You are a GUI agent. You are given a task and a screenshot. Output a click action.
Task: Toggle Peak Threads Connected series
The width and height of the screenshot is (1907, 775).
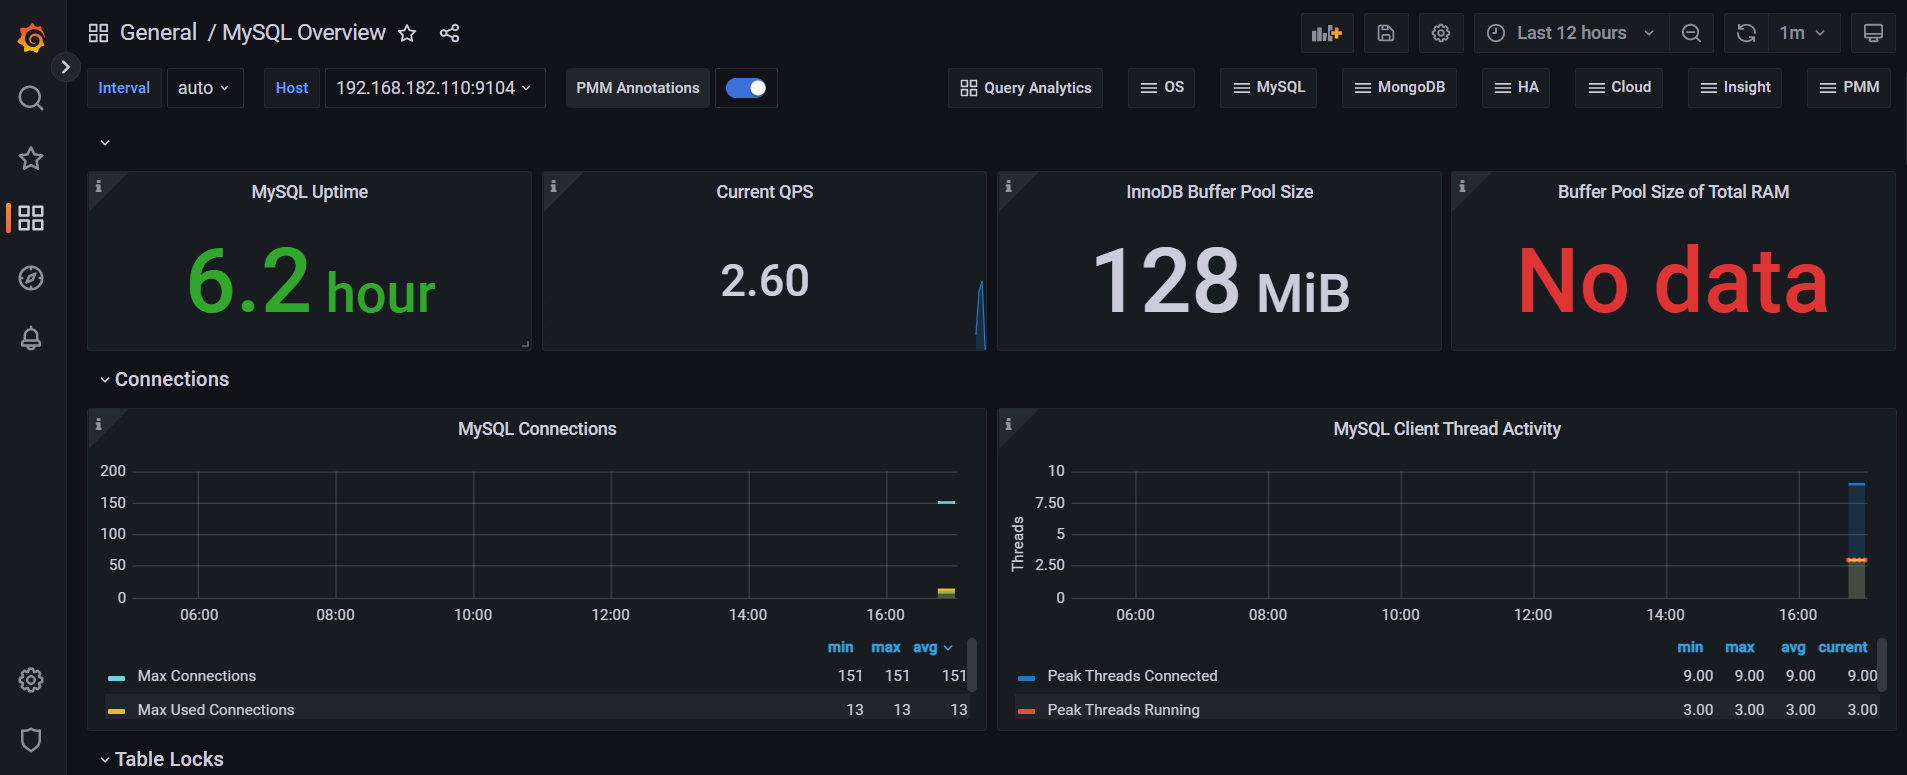[1132, 676]
